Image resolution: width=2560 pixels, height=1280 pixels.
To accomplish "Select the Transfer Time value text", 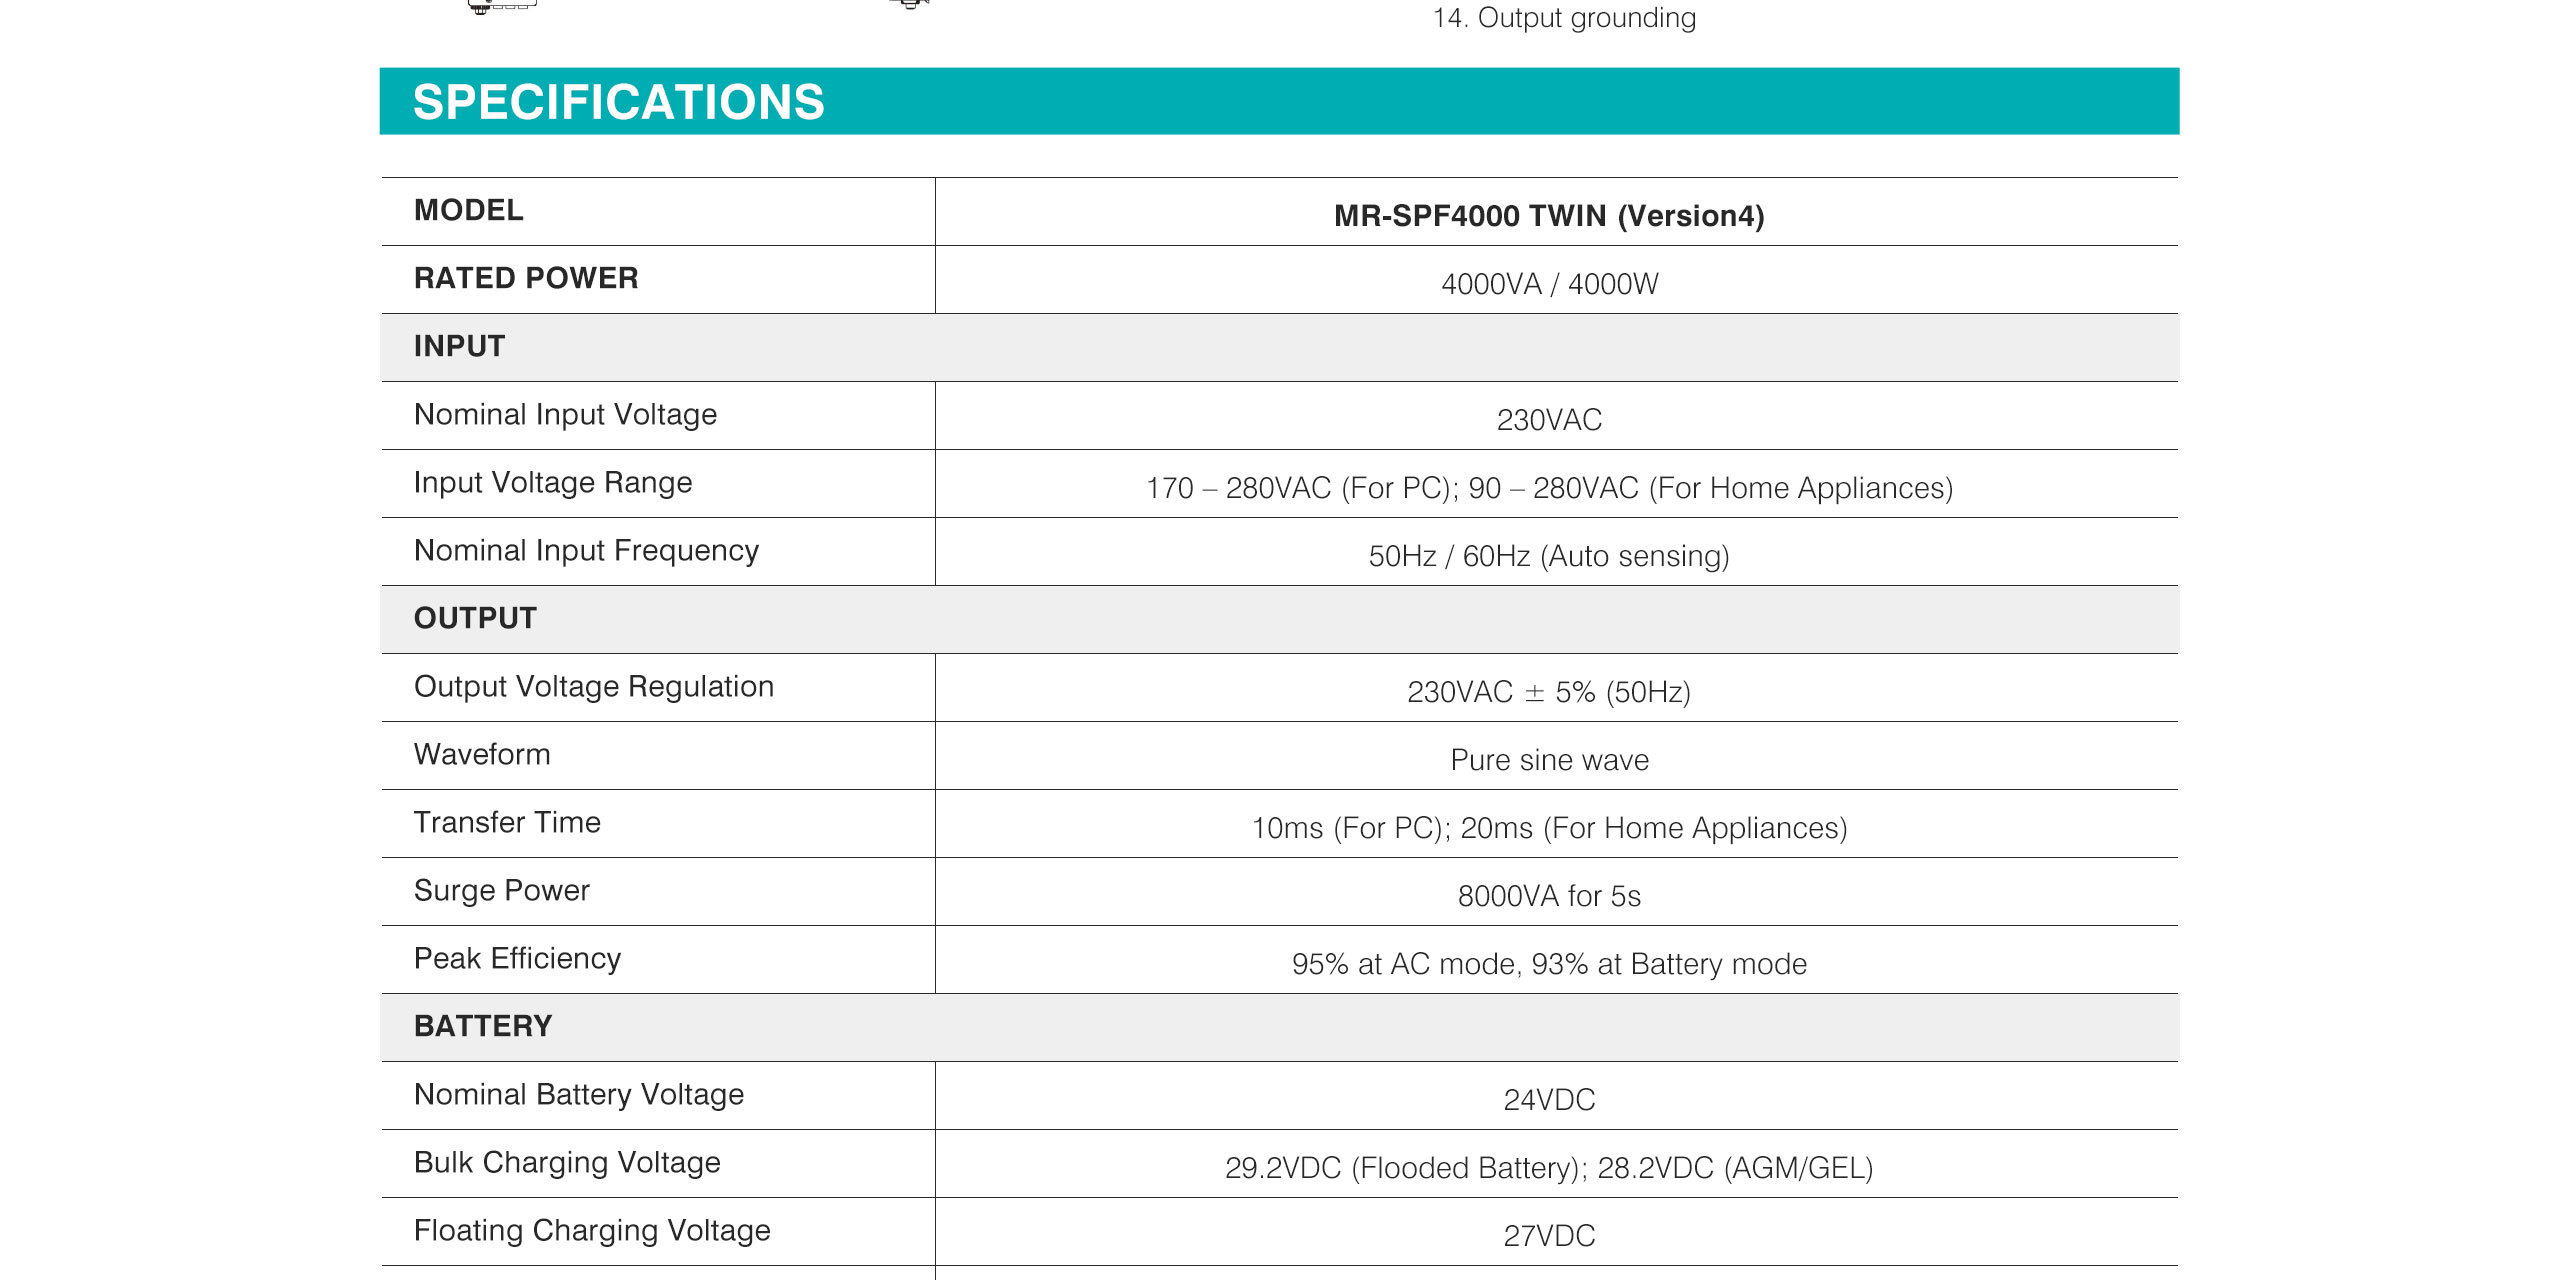I will (1549, 828).
